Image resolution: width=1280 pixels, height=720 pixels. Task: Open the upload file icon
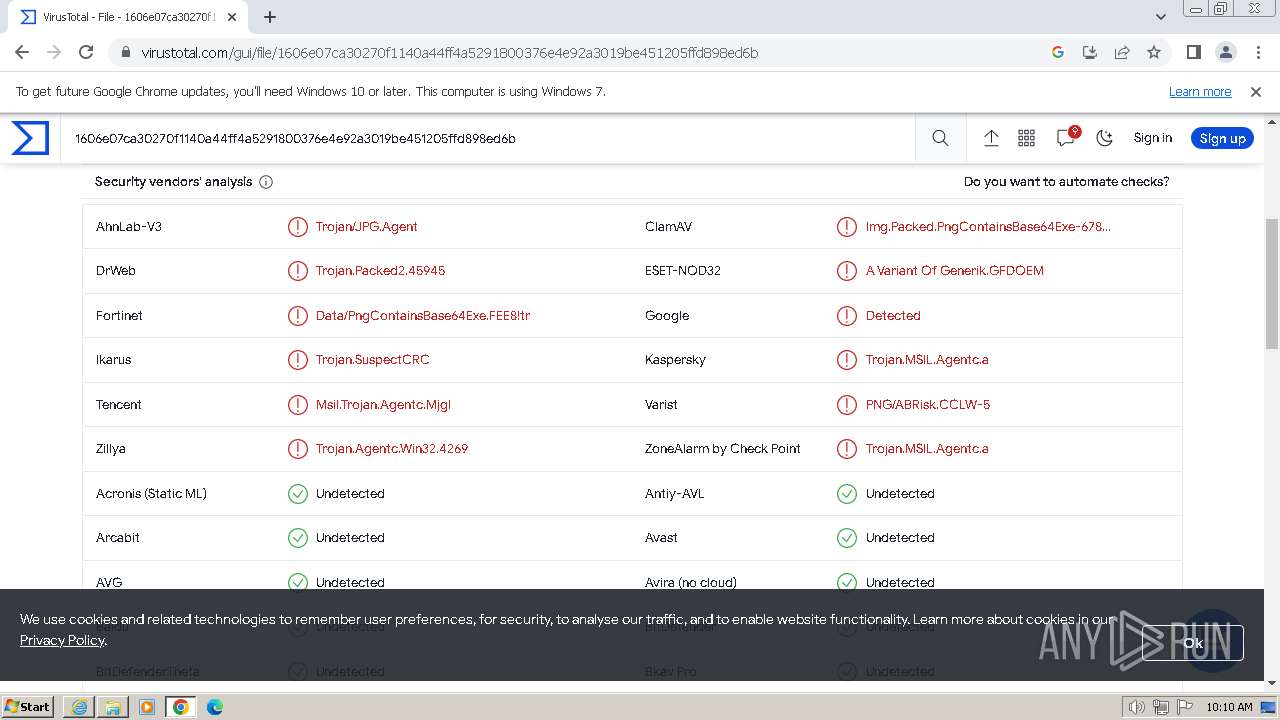click(991, 138)
